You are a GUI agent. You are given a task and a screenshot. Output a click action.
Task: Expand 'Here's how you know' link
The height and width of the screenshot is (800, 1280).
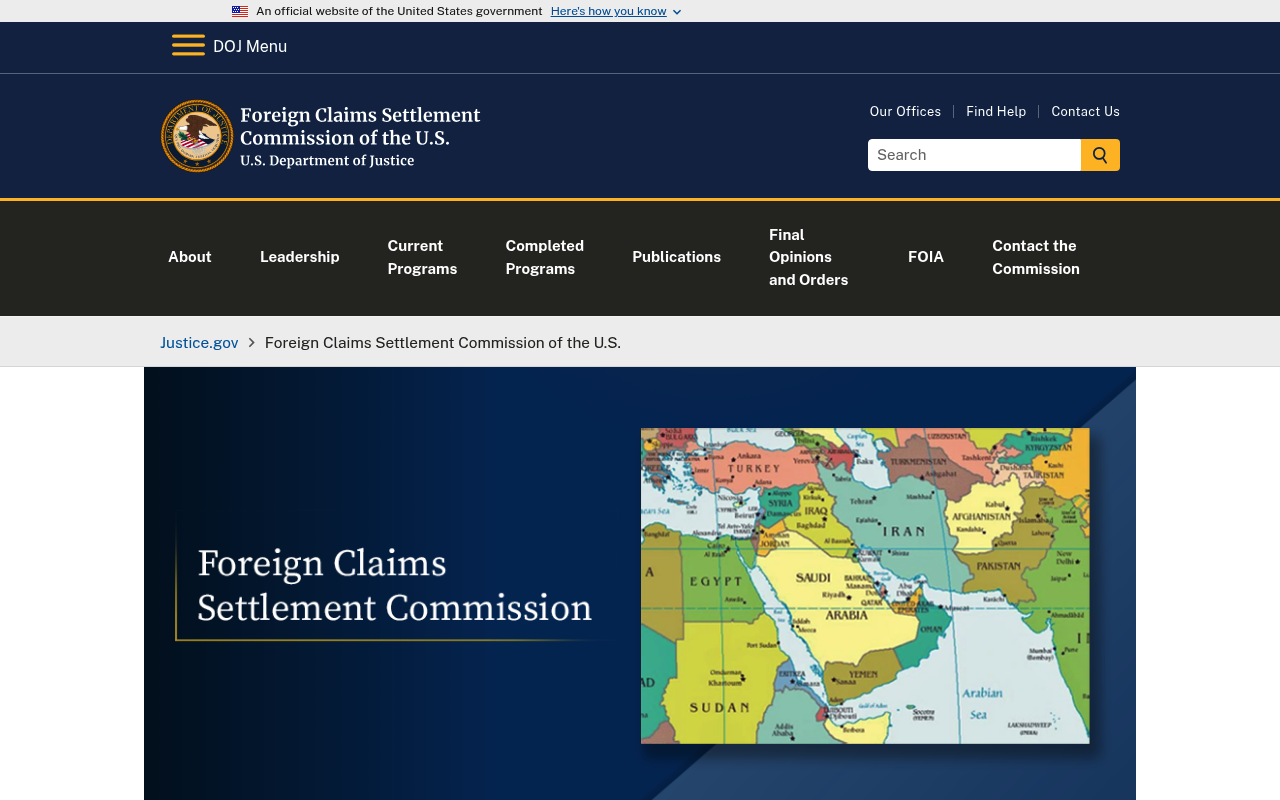pos(608,11)
